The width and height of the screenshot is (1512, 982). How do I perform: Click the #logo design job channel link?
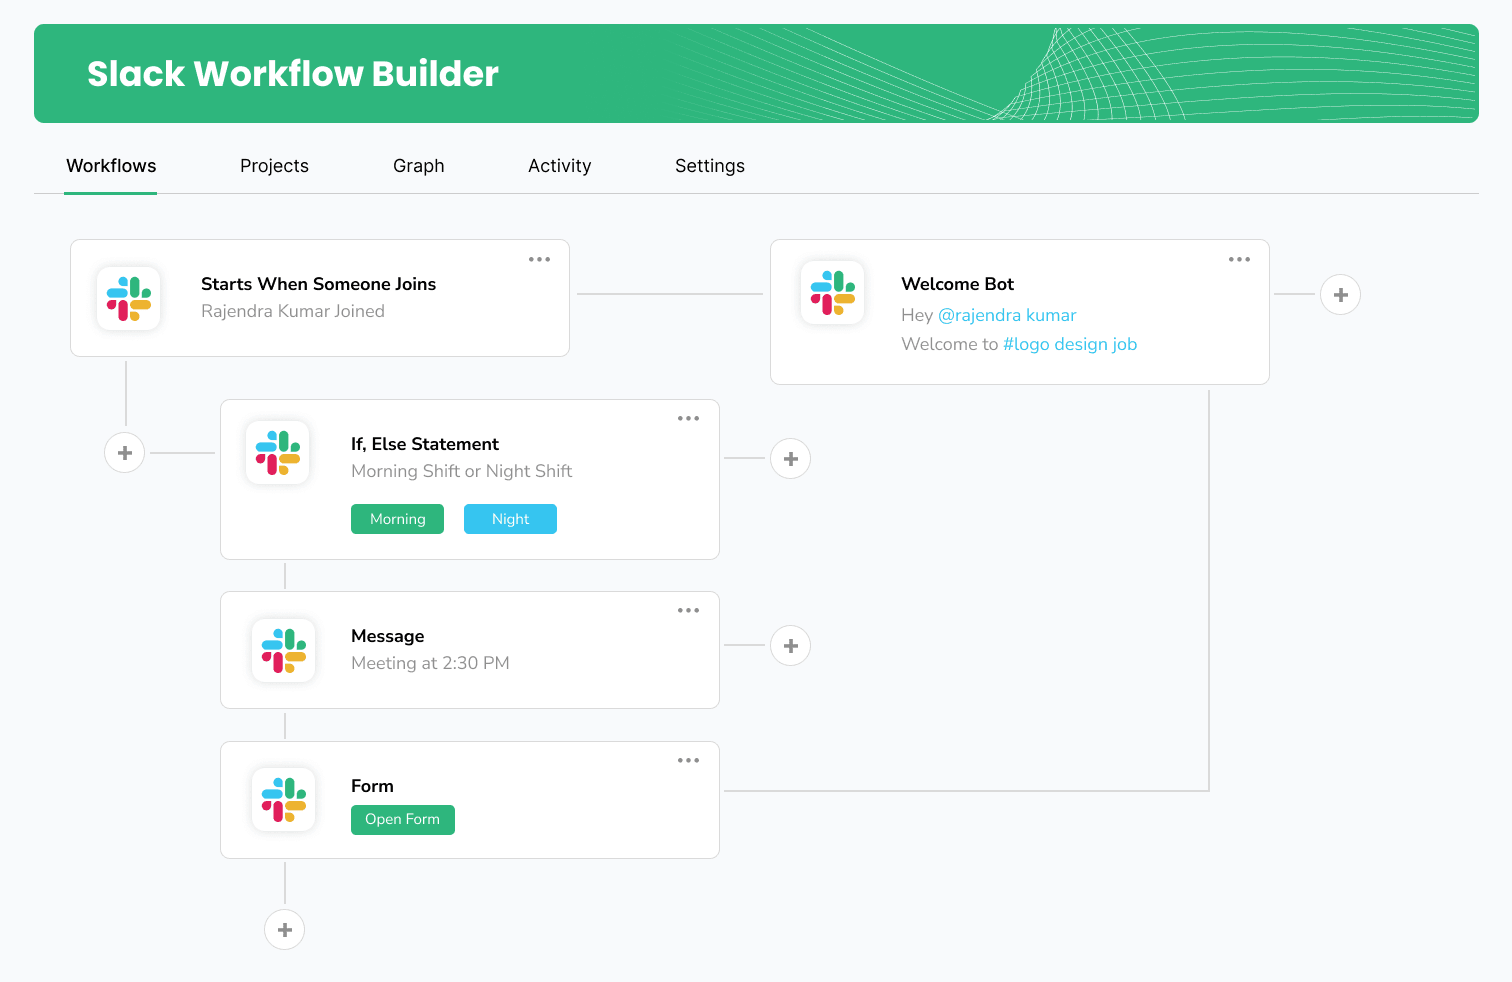tap(1070, 344)
